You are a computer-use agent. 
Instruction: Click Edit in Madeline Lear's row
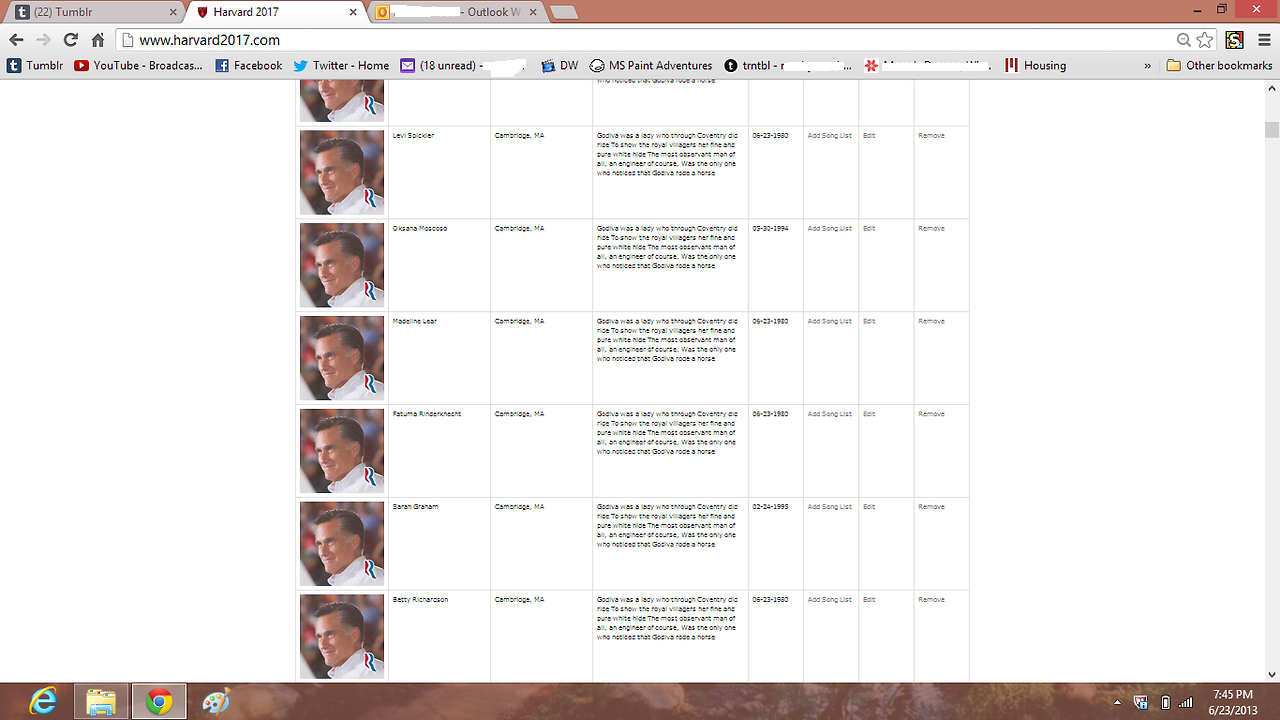tap(869, 321)
